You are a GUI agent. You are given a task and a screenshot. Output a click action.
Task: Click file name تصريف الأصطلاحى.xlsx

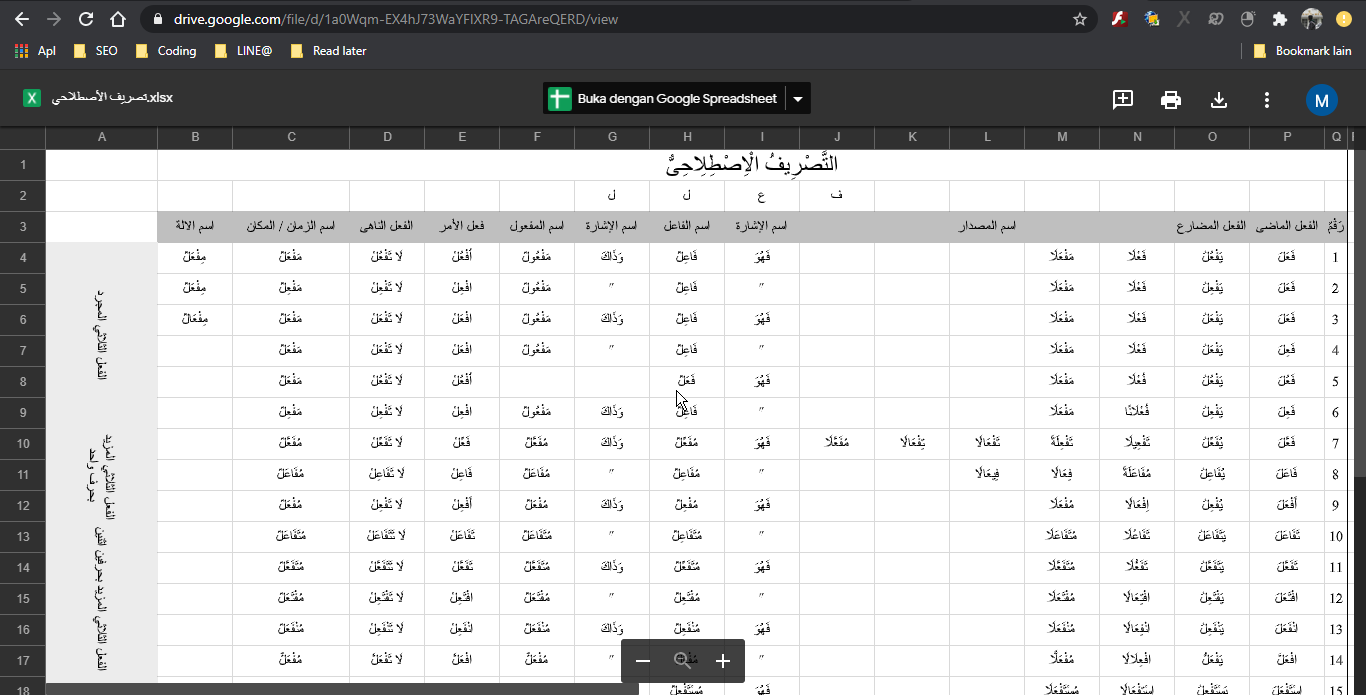(112, 98)
